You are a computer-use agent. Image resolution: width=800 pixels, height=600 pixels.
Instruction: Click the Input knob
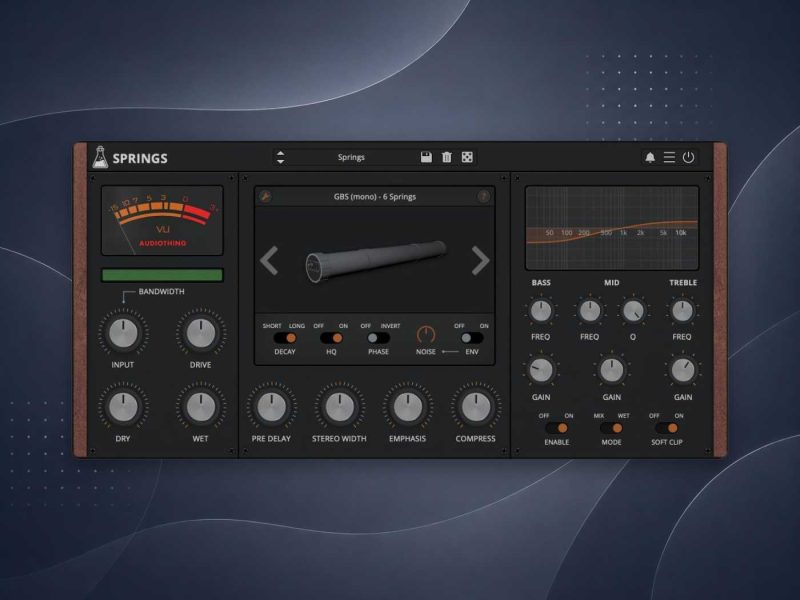[123, 333]
